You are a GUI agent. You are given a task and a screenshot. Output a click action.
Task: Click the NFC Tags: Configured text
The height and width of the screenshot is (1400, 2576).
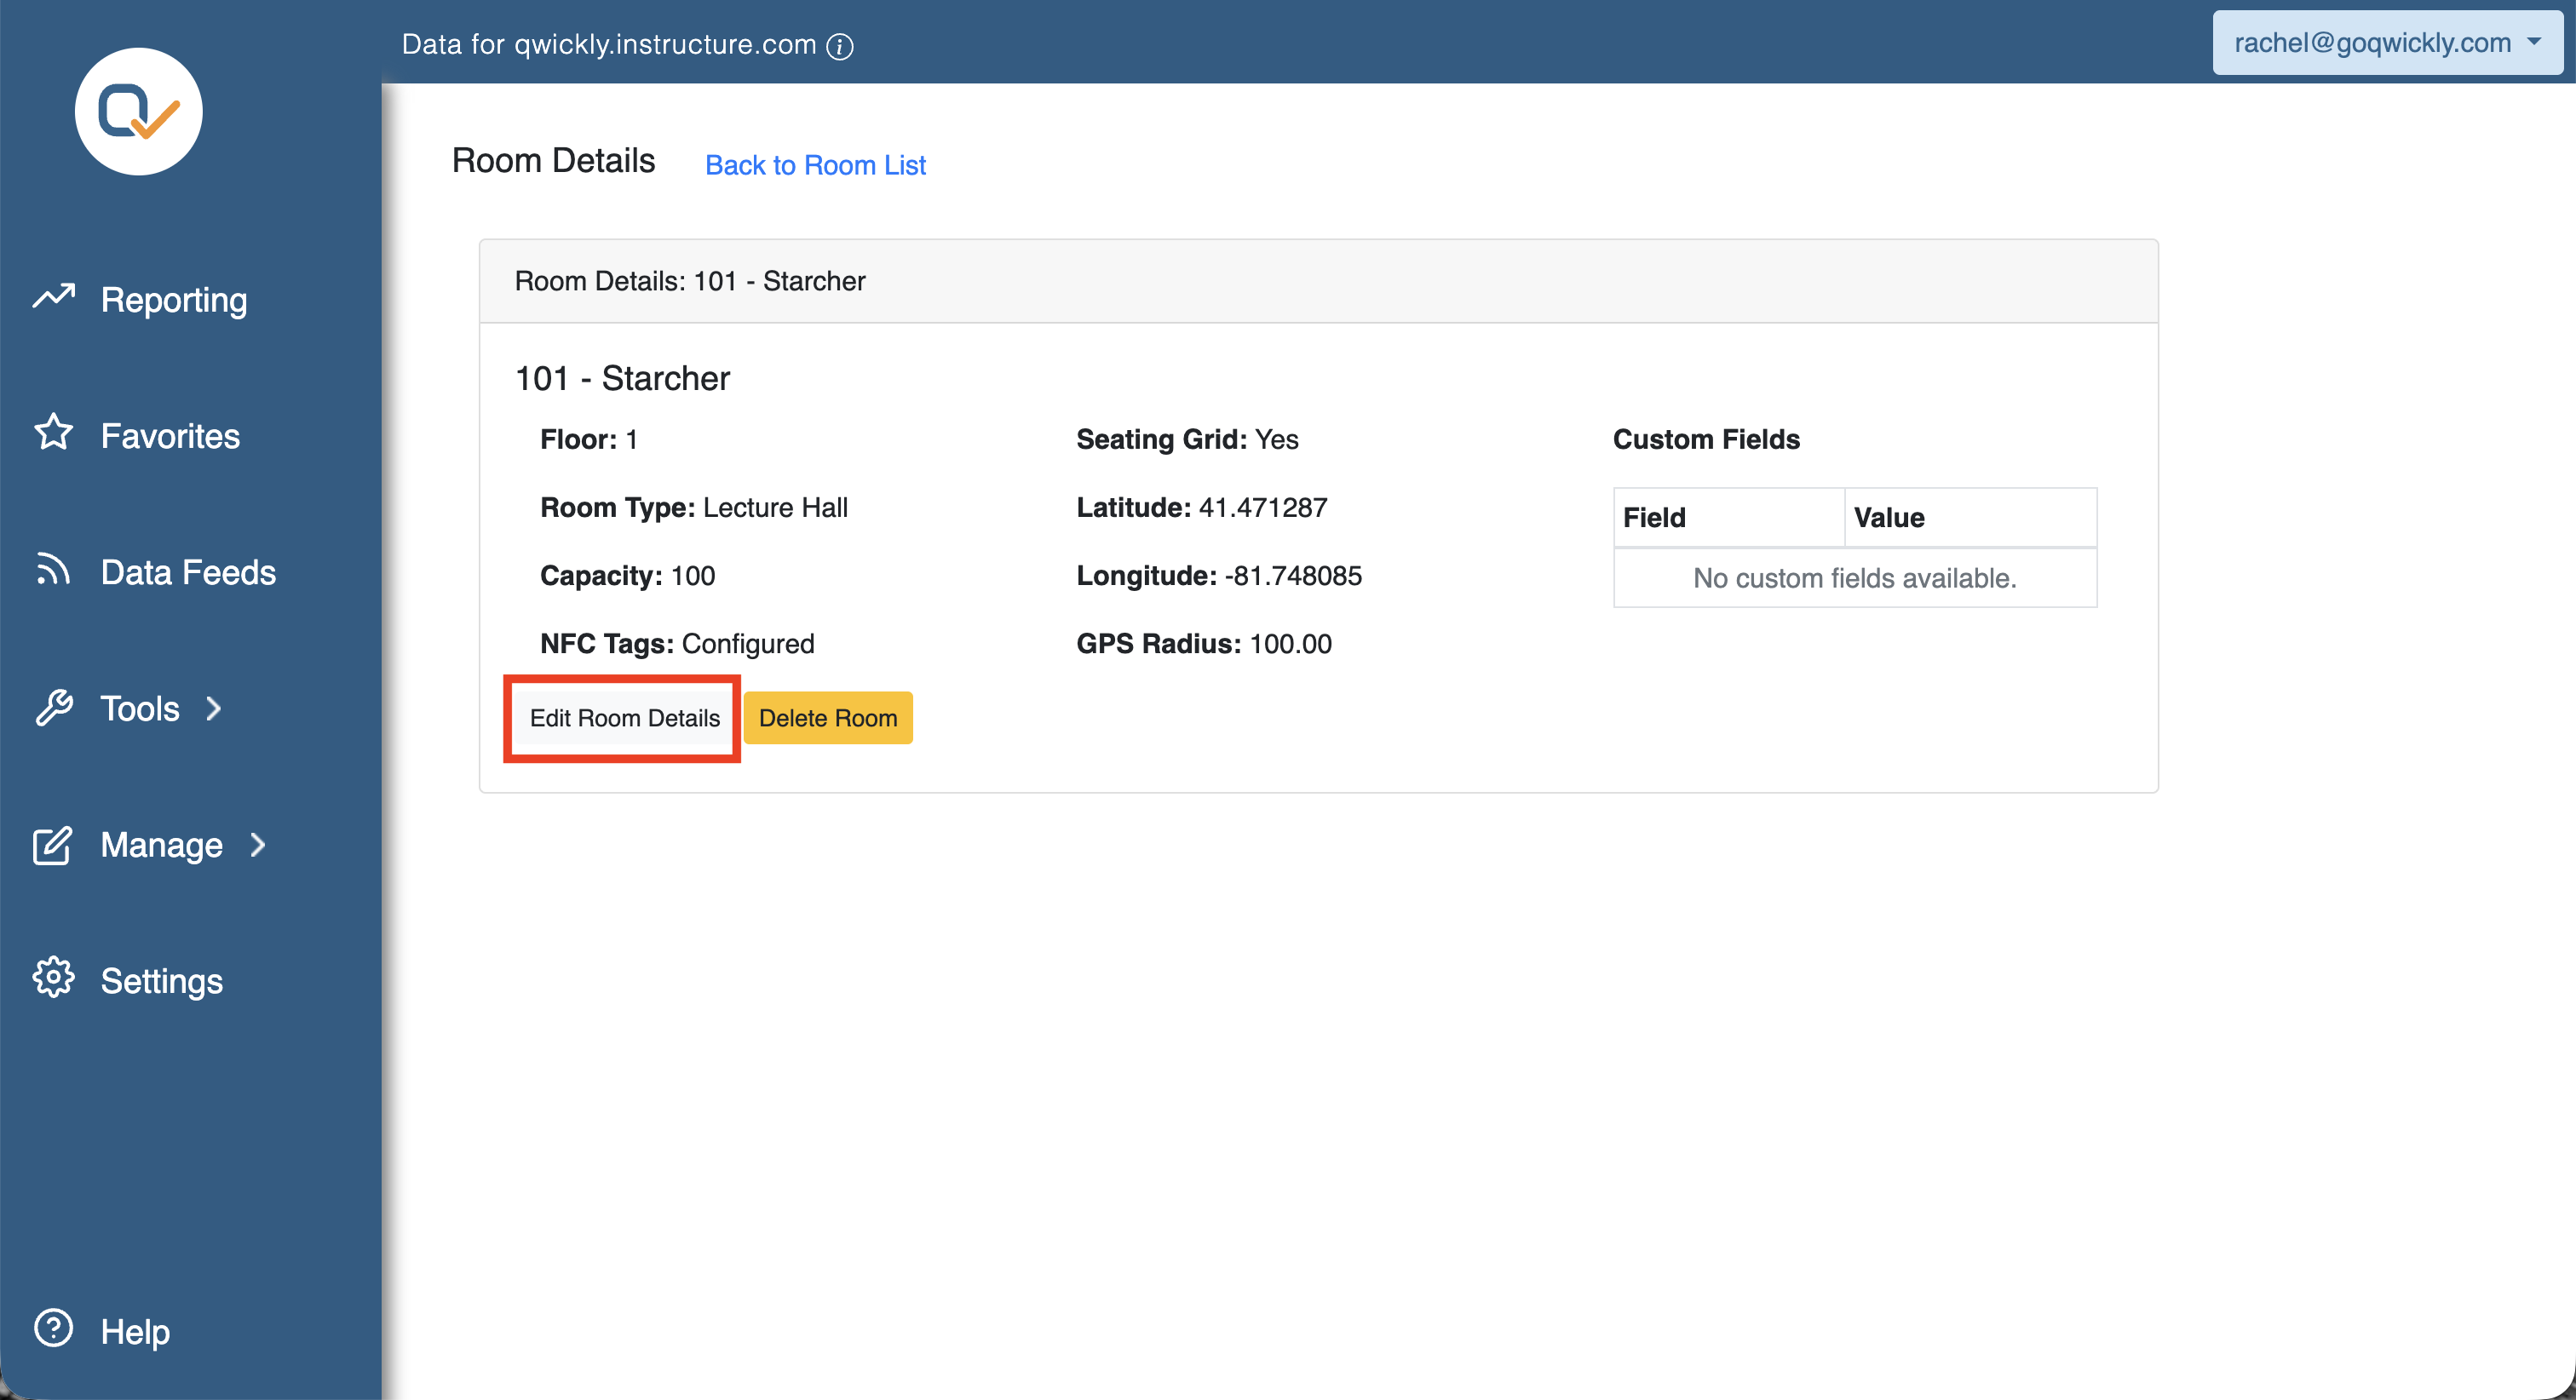[677, 644]
